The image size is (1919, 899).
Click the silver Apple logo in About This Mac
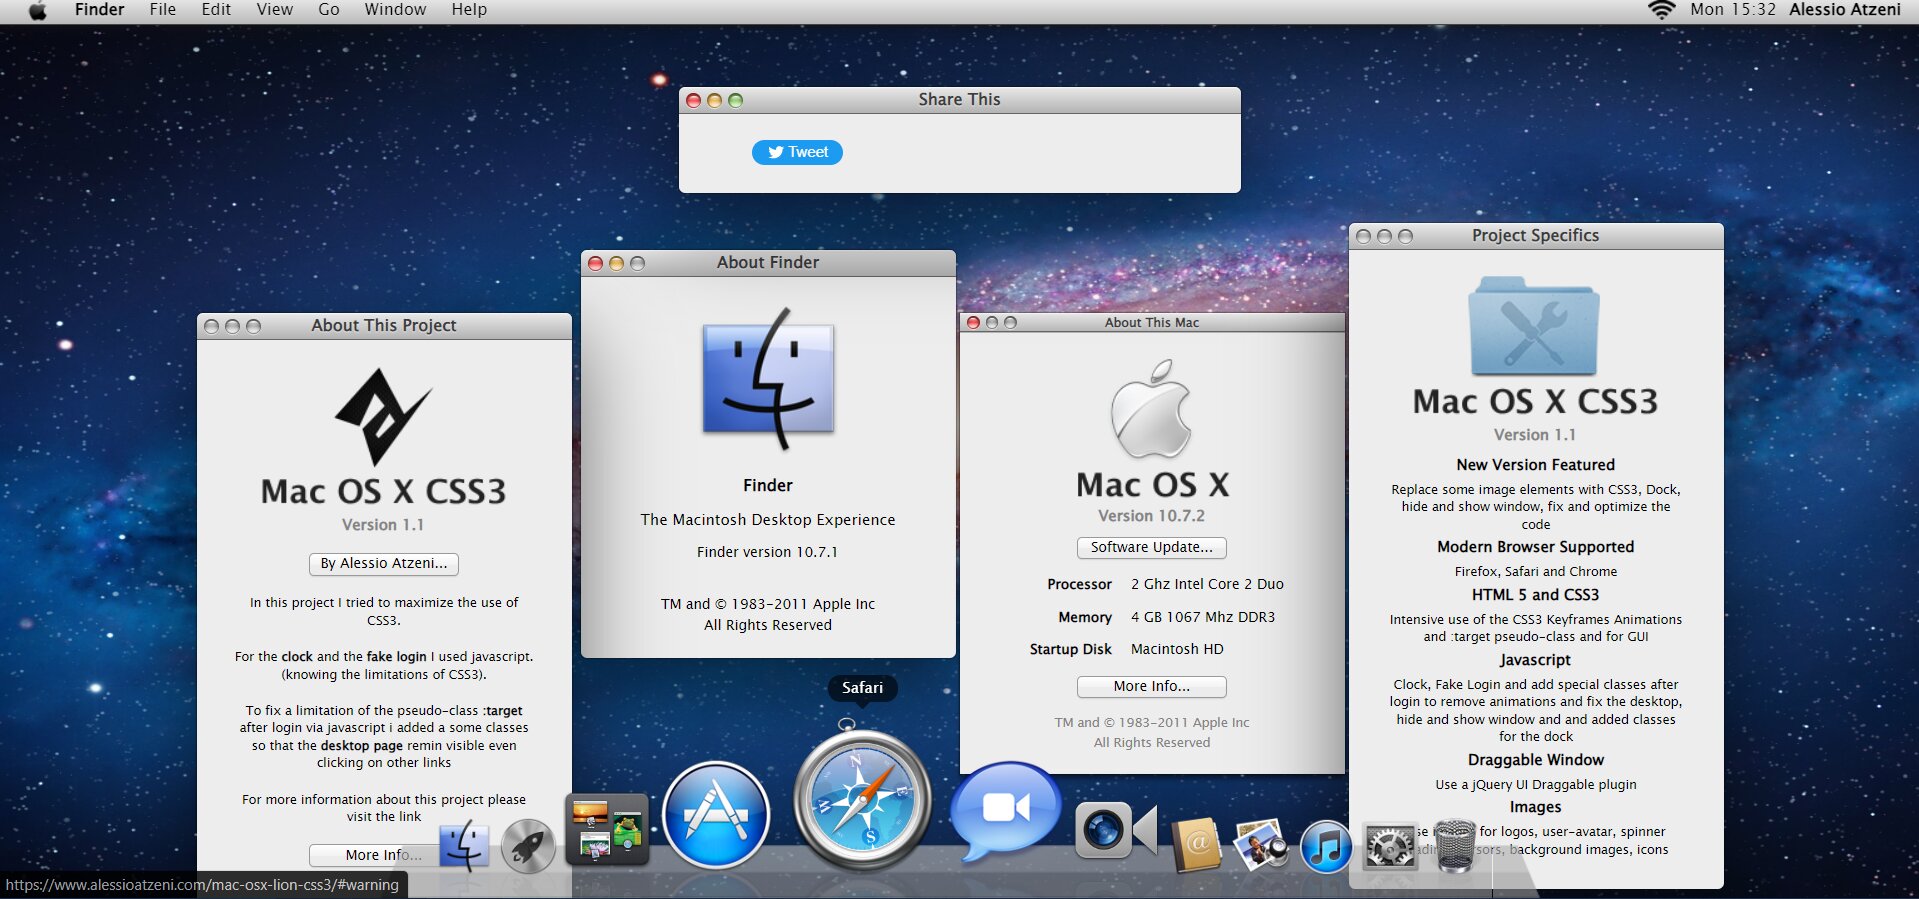coord(1151,409)
